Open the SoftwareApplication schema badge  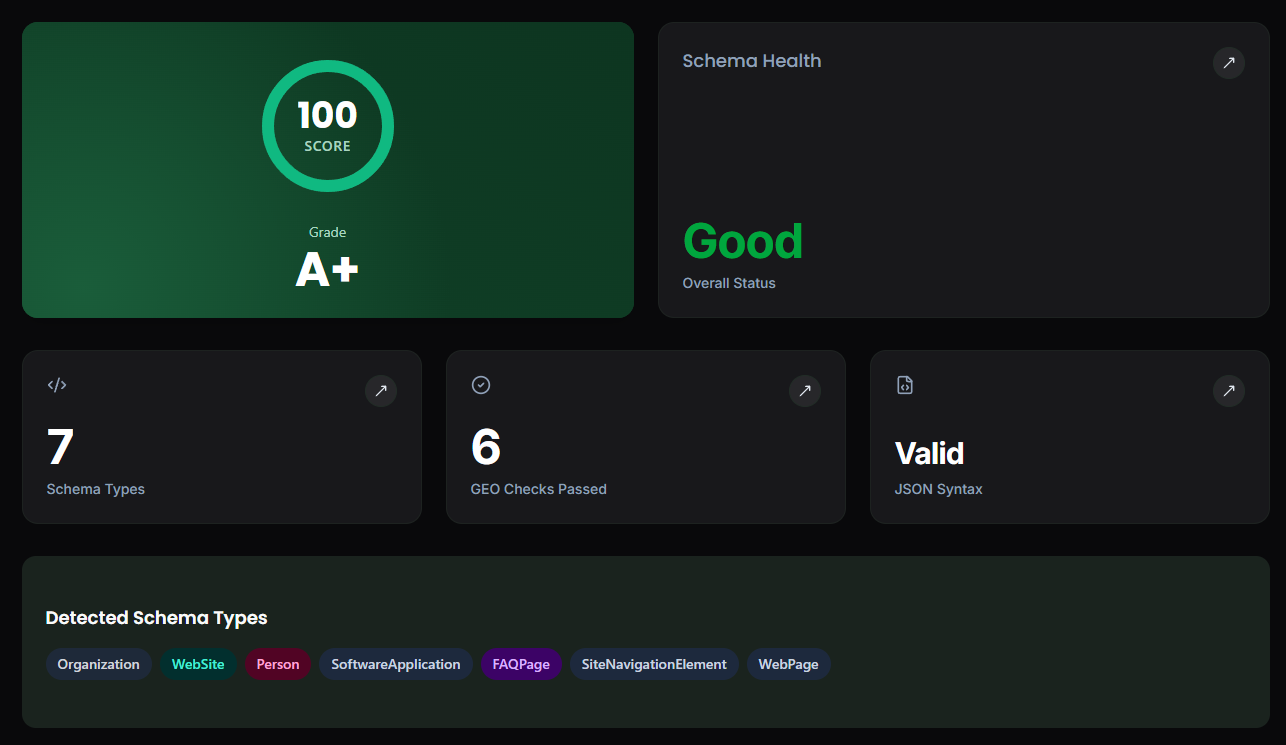click(396, 664)
